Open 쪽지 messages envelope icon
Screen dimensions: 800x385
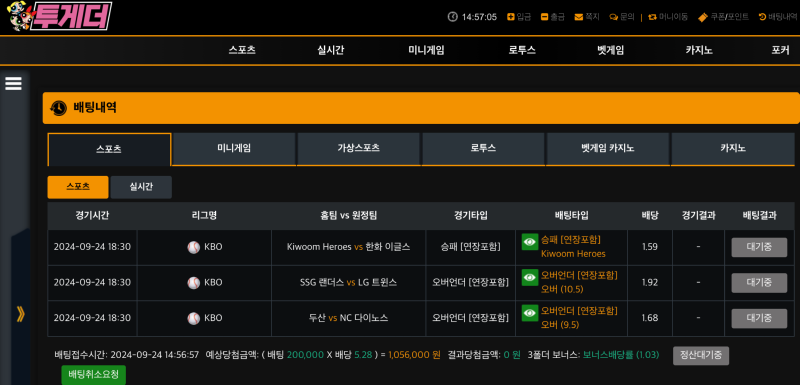[579, 17]
